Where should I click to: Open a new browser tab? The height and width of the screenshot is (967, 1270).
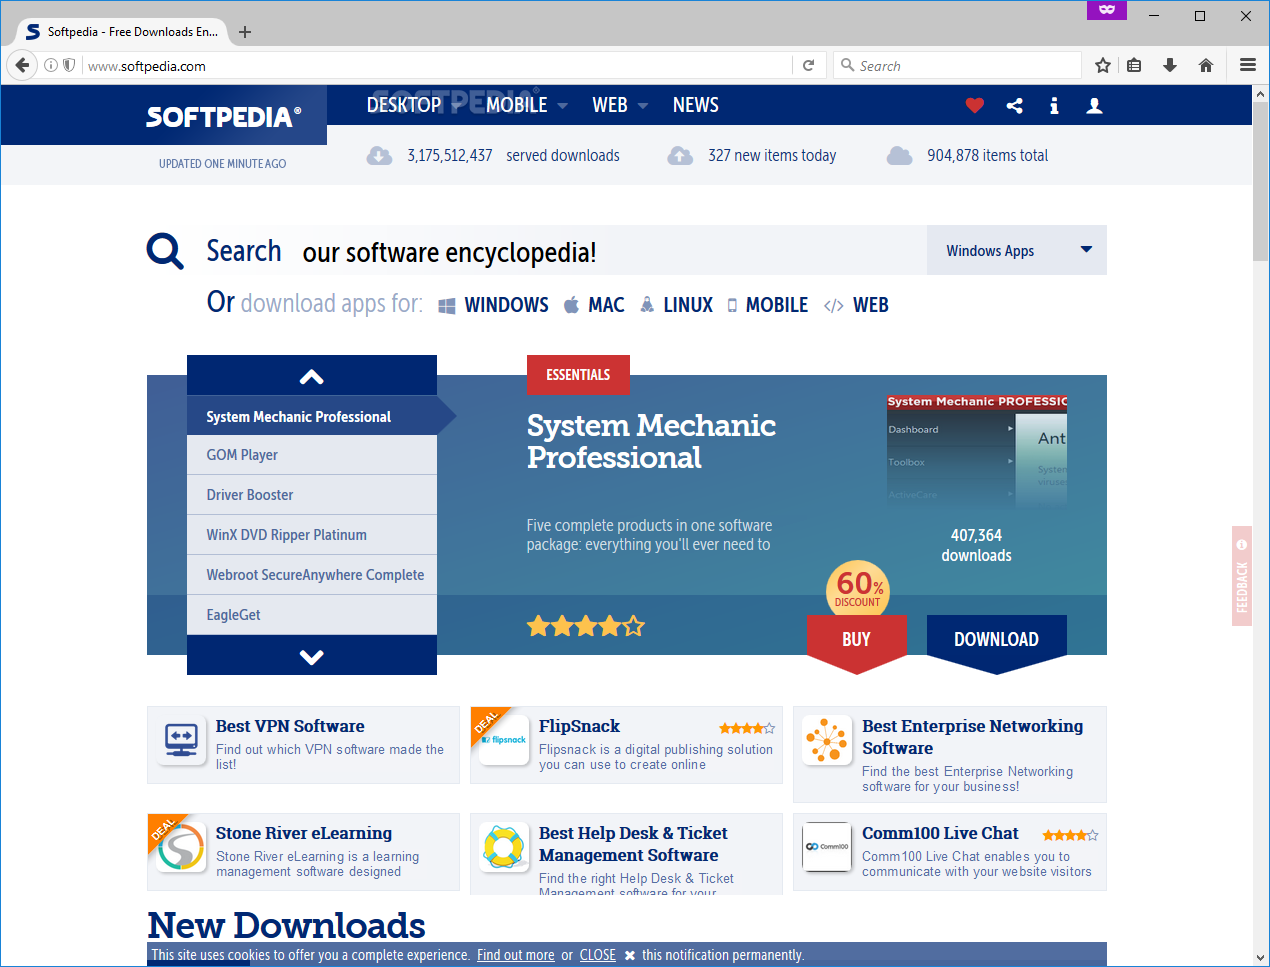(x=245, y=32)
